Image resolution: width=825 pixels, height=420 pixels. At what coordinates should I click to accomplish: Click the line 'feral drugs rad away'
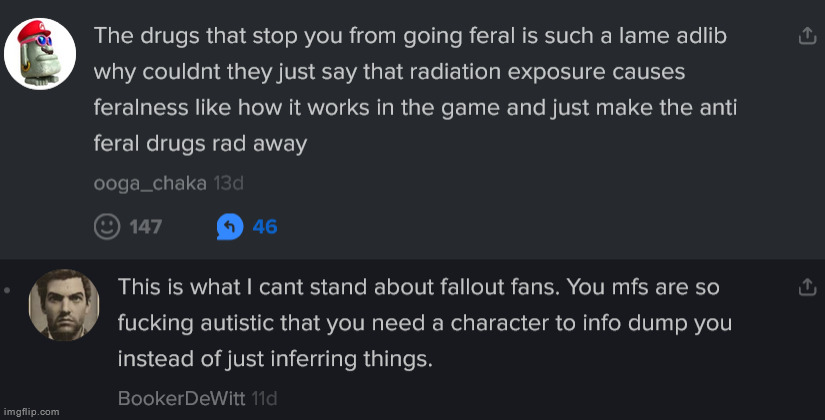click(200, 144)
